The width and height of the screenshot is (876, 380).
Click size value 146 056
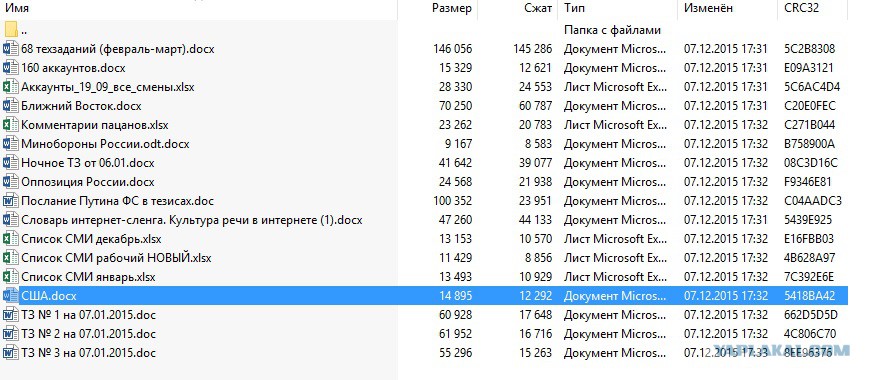[x=453, y=49]
